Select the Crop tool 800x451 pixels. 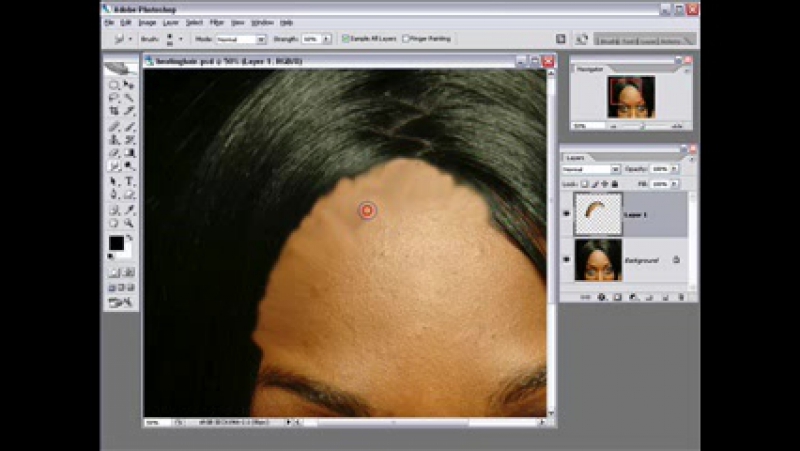click(x=114, y=111)
